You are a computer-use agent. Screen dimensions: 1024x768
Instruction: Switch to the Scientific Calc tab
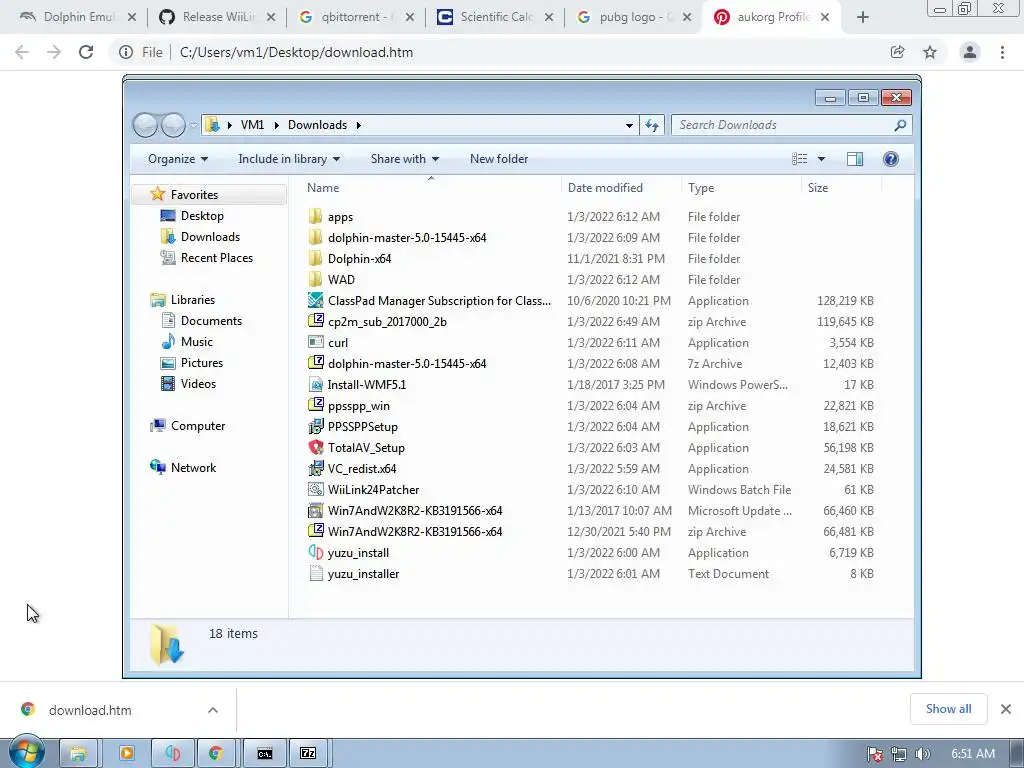(x=496, y=17)
